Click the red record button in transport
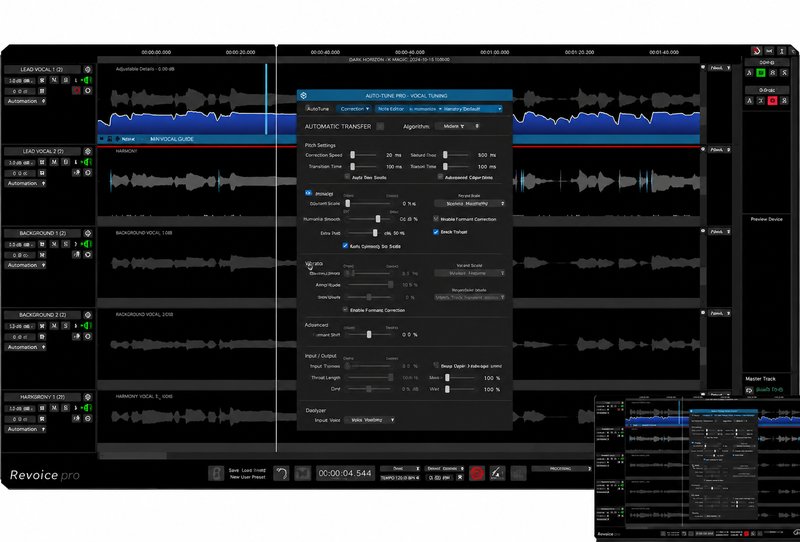The image size is (800, 542). [477, 473]
